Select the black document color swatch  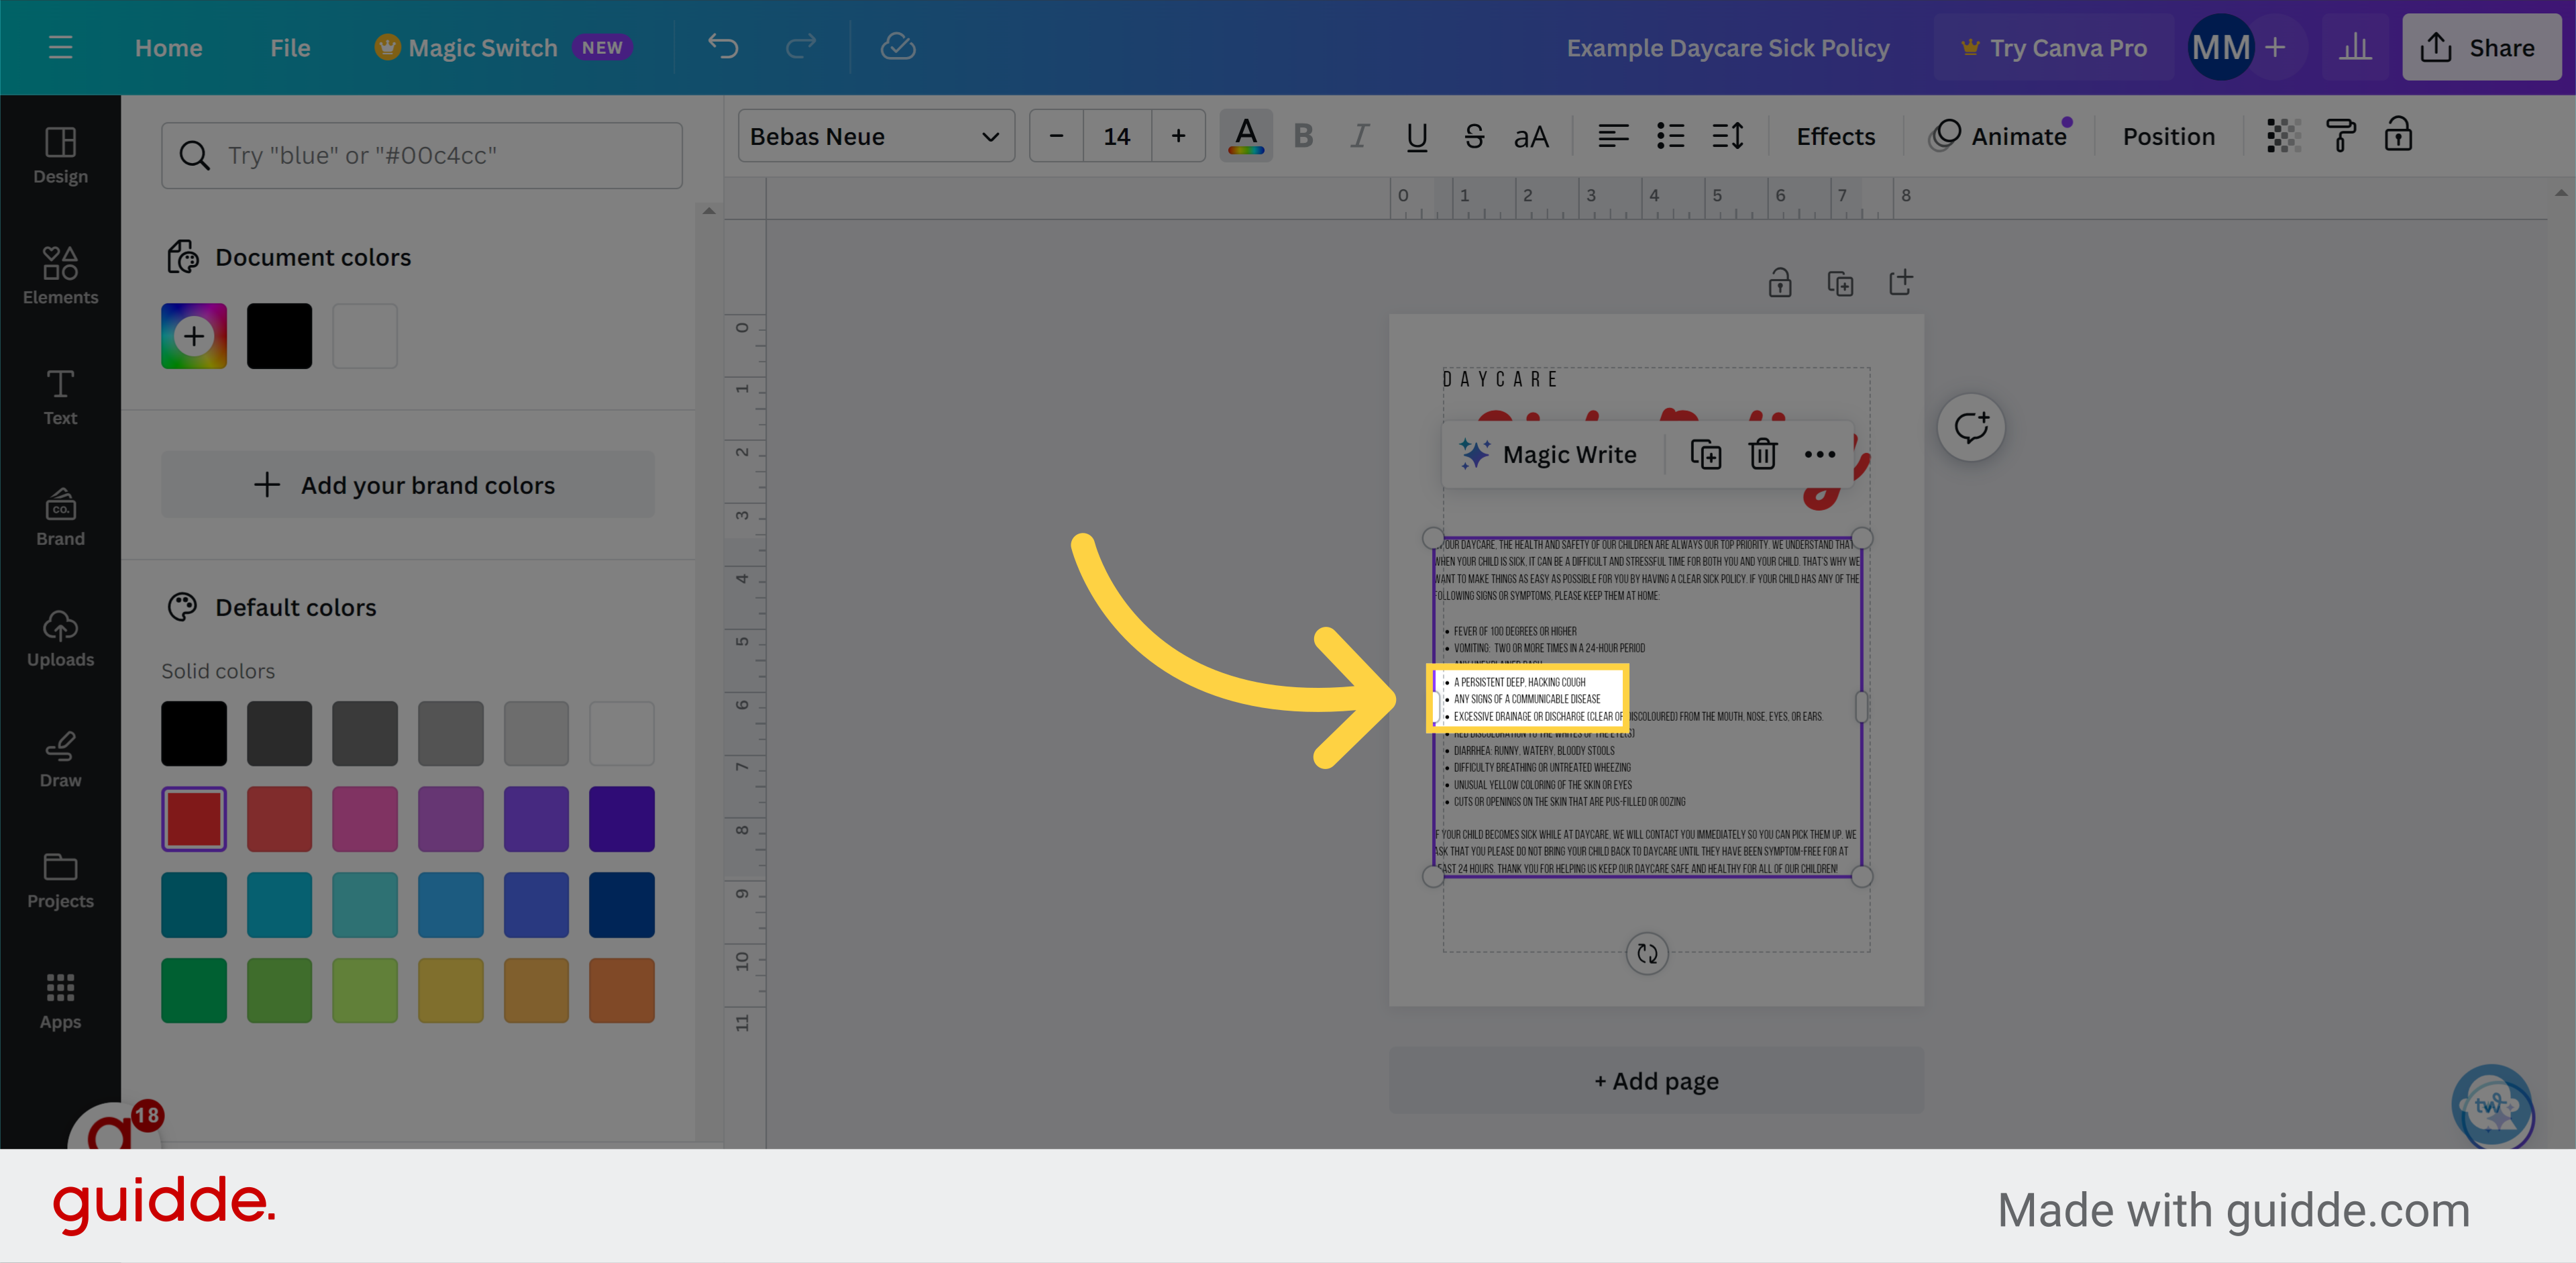279,336
